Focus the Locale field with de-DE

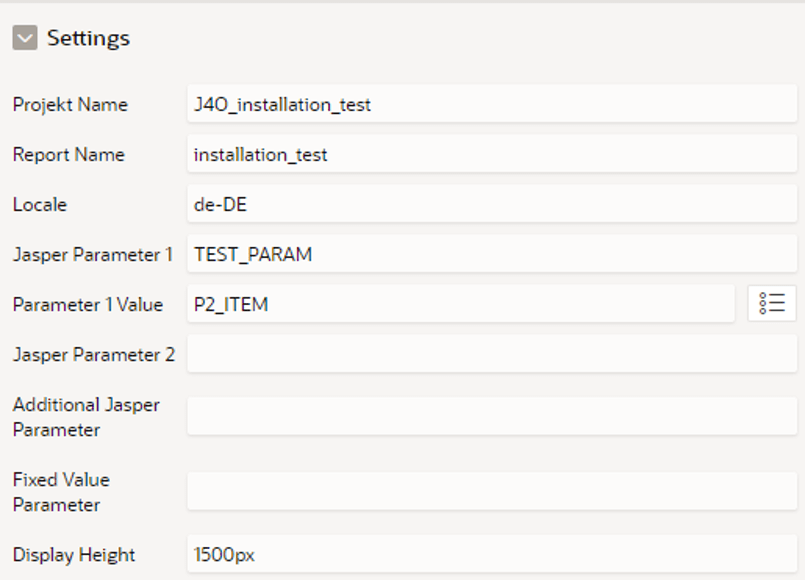coord(492,204)
